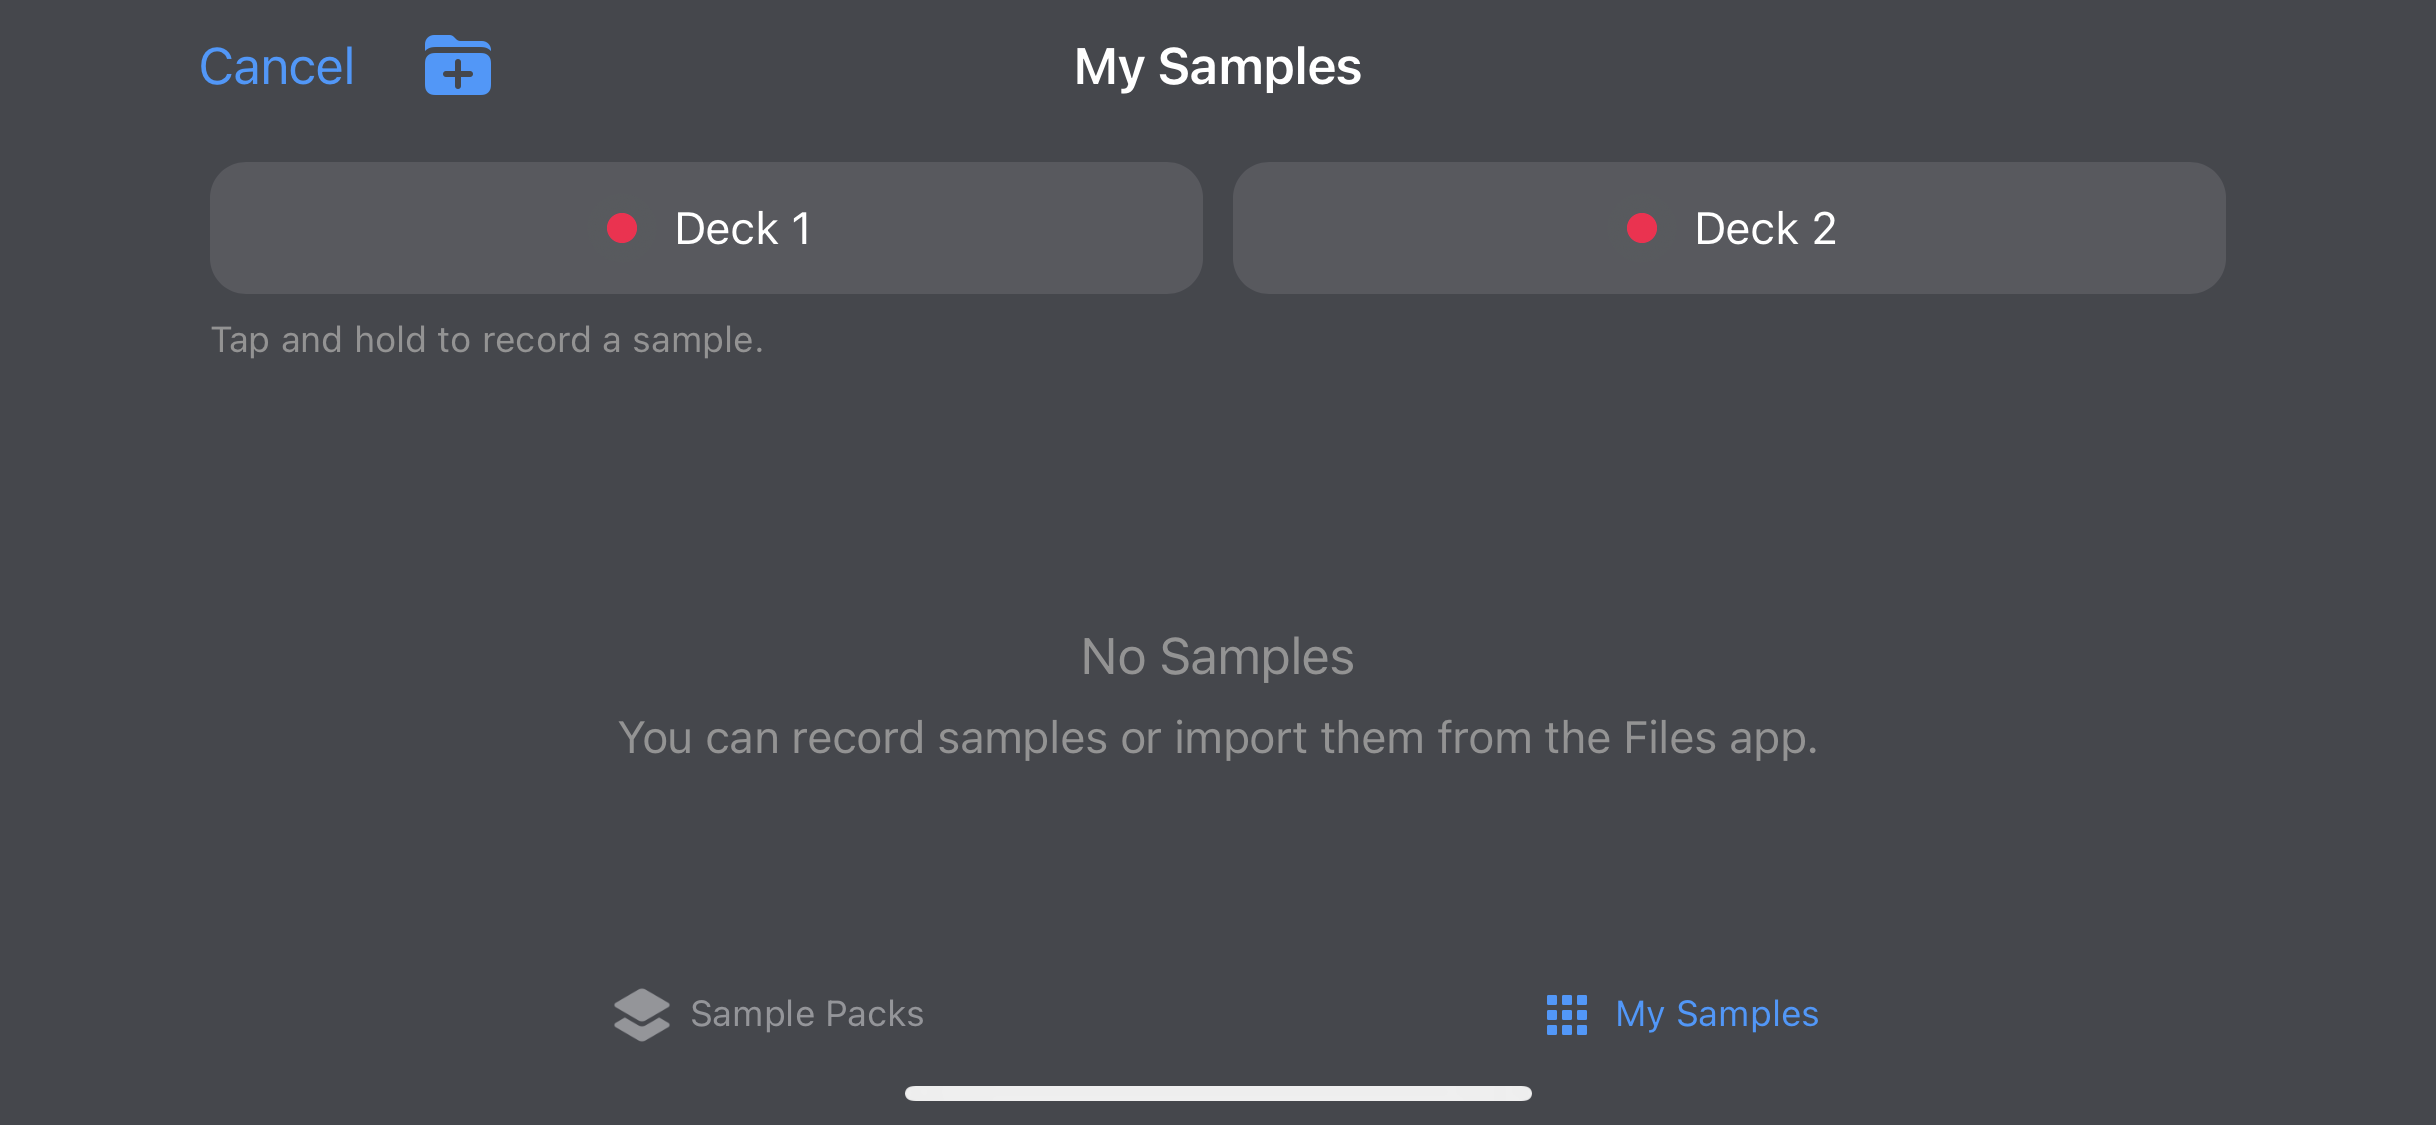The width and height of the screenshot is (2436, 1125).
Task: Tap the Deck 1 sample pad
Action: click(x=705, y=228)
